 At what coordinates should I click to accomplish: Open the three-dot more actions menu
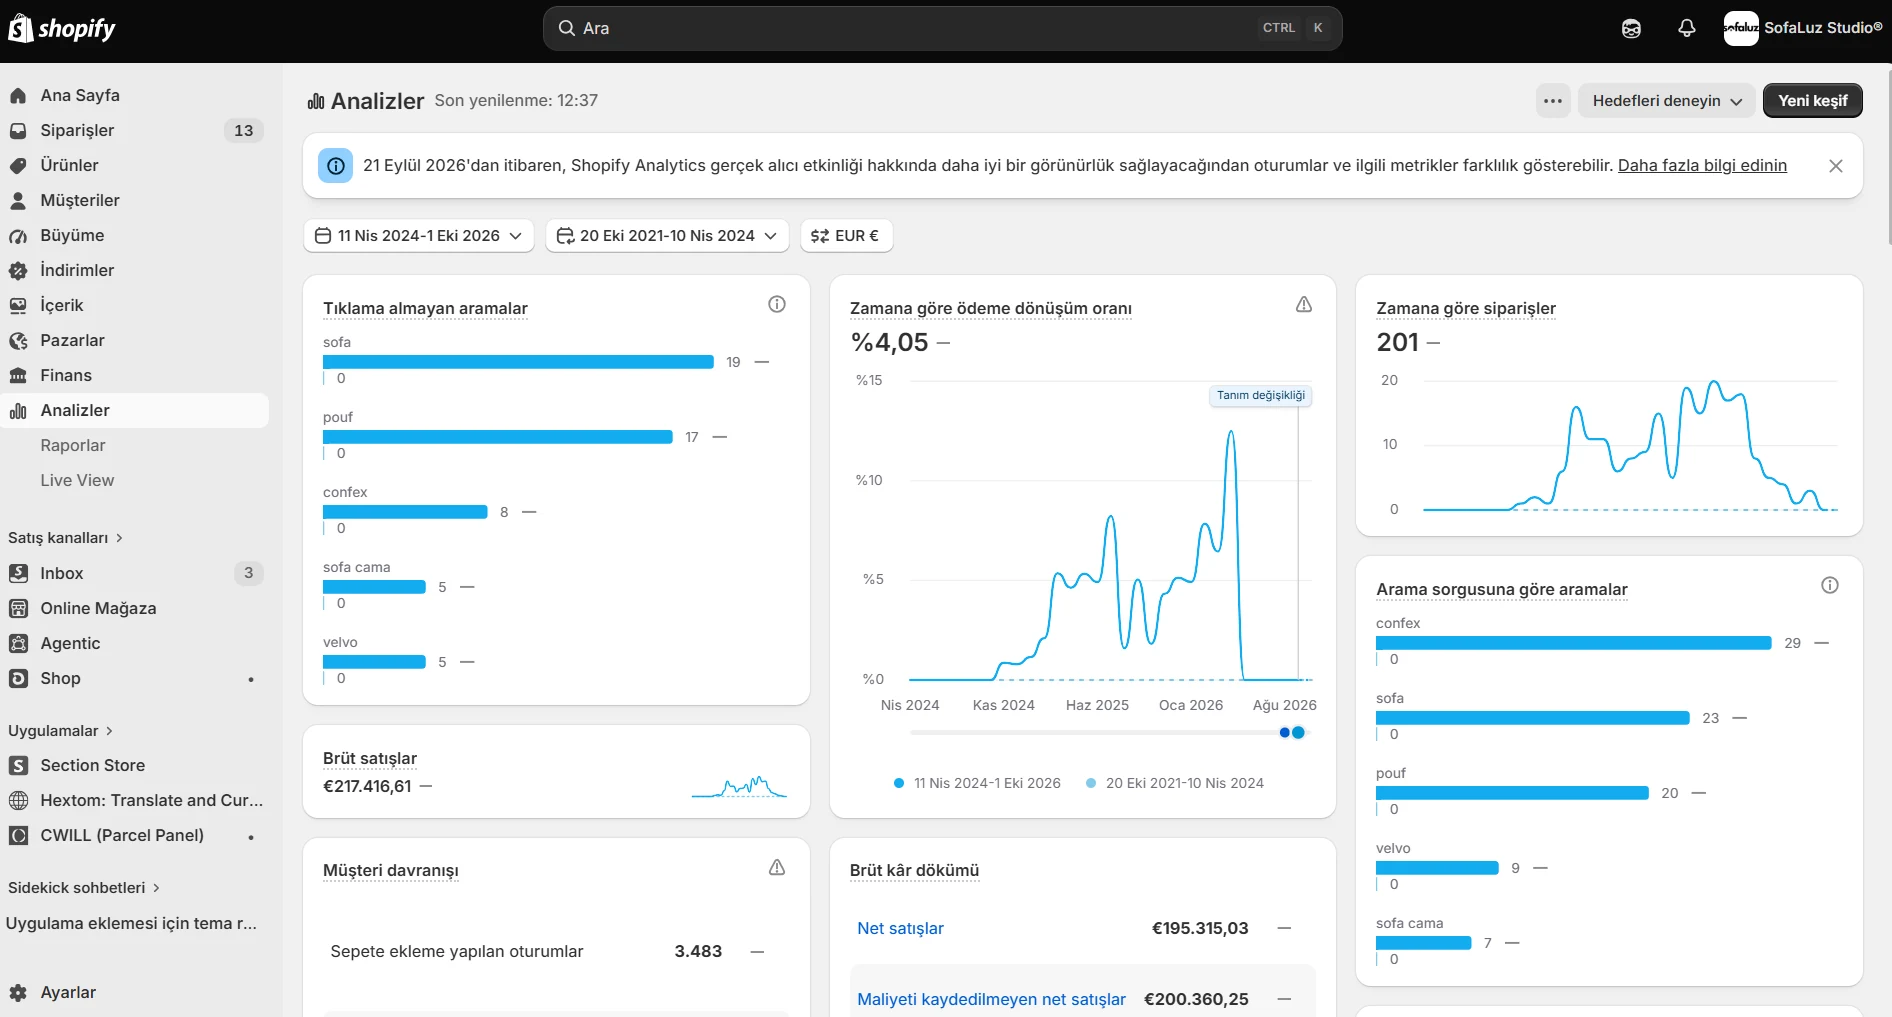pyautogui.click(x=1553, y=101)
